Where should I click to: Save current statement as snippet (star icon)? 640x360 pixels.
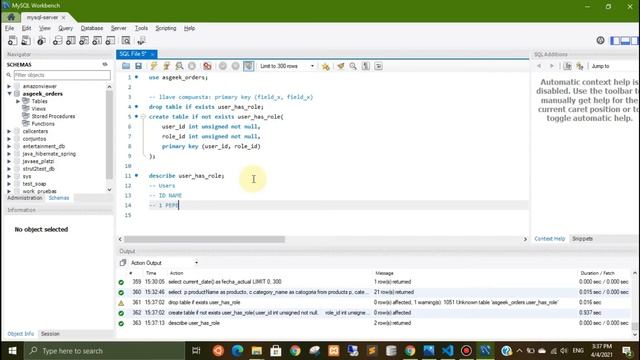(x=325, y=66)
